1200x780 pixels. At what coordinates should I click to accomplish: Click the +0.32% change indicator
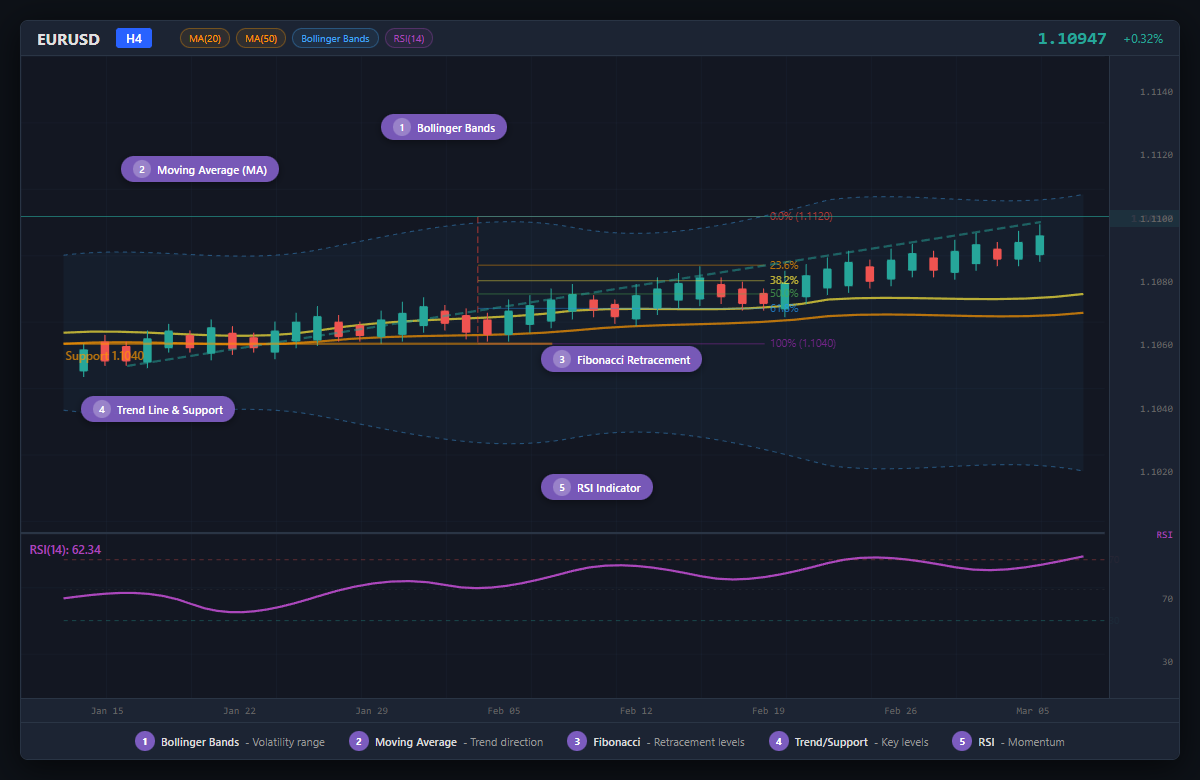[1143, 38]
